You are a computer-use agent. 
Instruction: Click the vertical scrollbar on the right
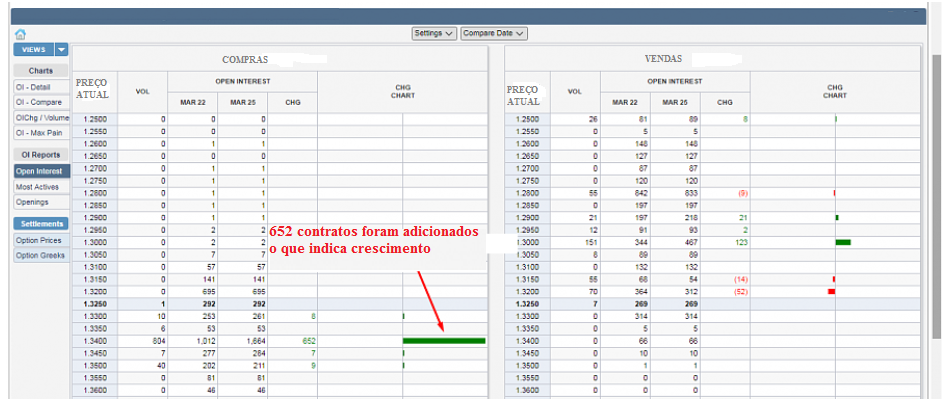[x=937, y=200]
